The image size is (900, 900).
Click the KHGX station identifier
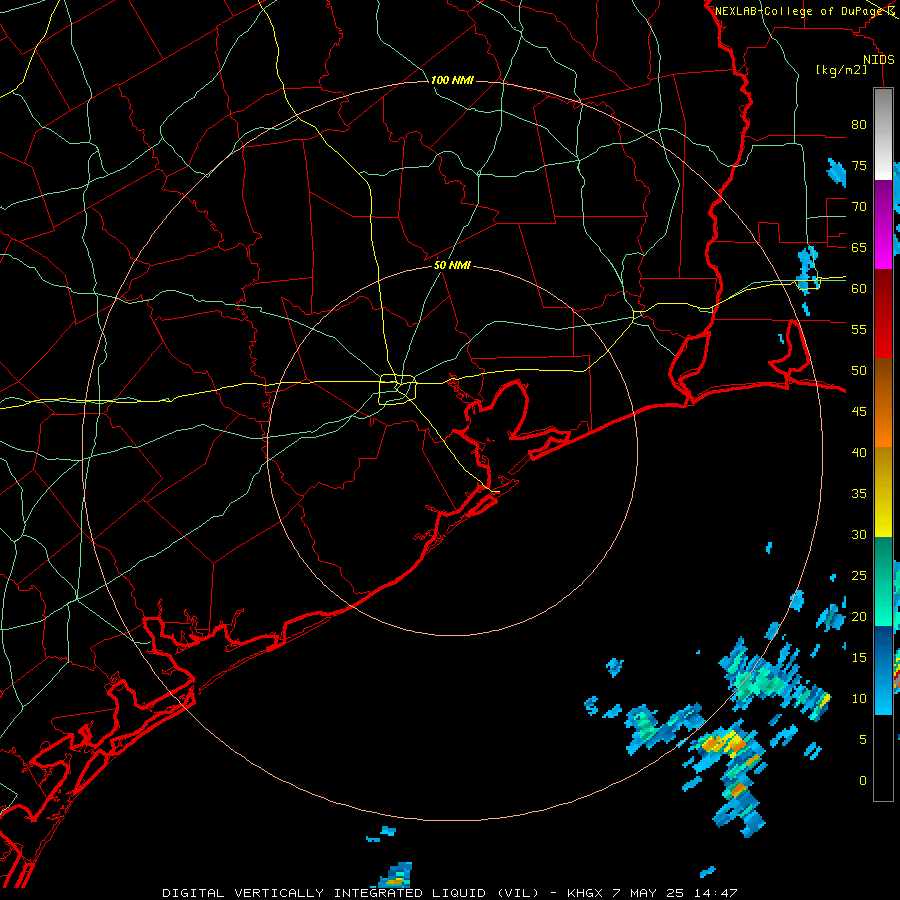pos(587,893)
